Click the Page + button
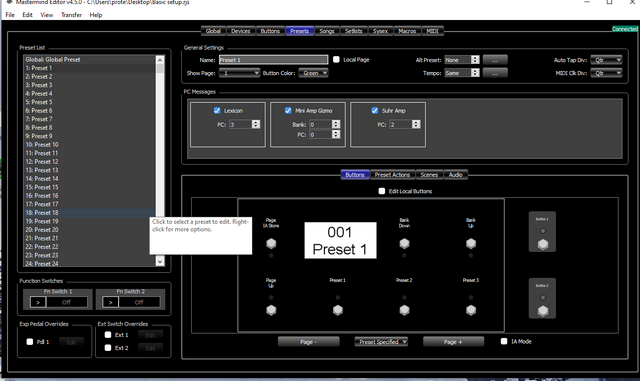The image size is (640, 381). [453, 342]
